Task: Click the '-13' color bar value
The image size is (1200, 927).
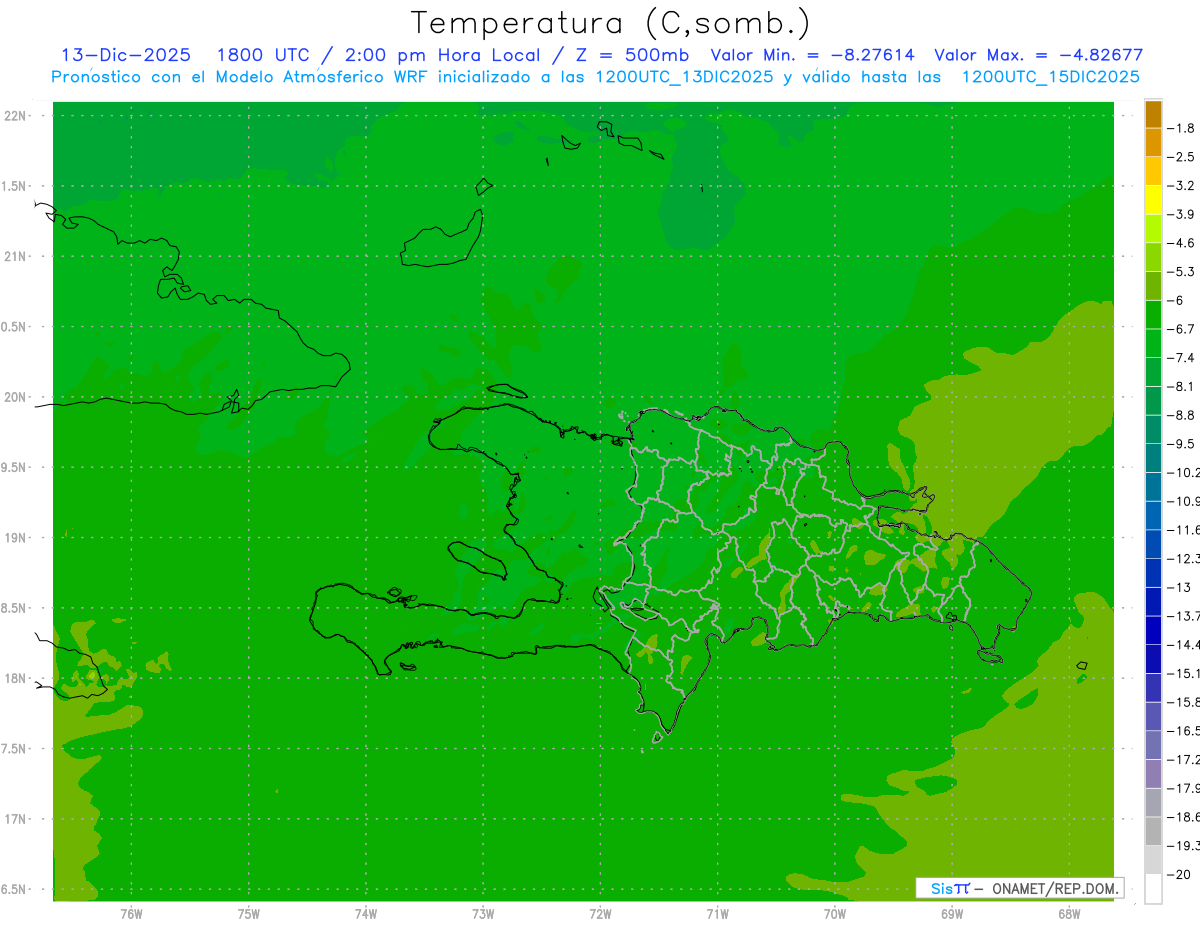Action: tap(1180, 587)
